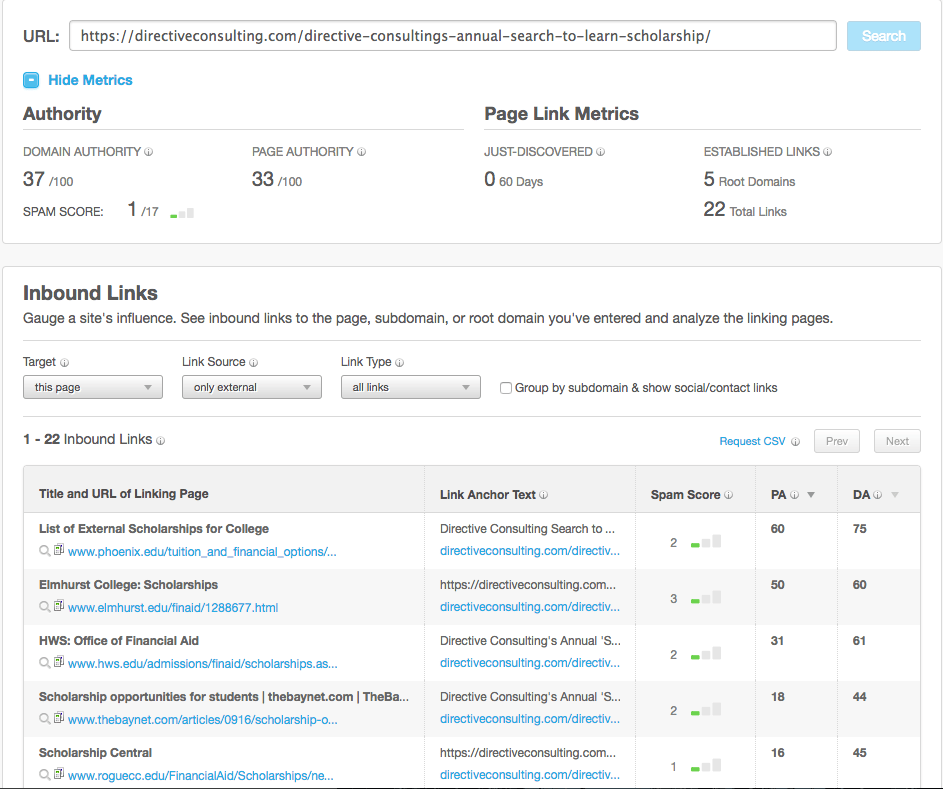Screen dimensions: 943x789
Task: Click the Hide Metrics minus icon
Action: click(x=31, y=80)
